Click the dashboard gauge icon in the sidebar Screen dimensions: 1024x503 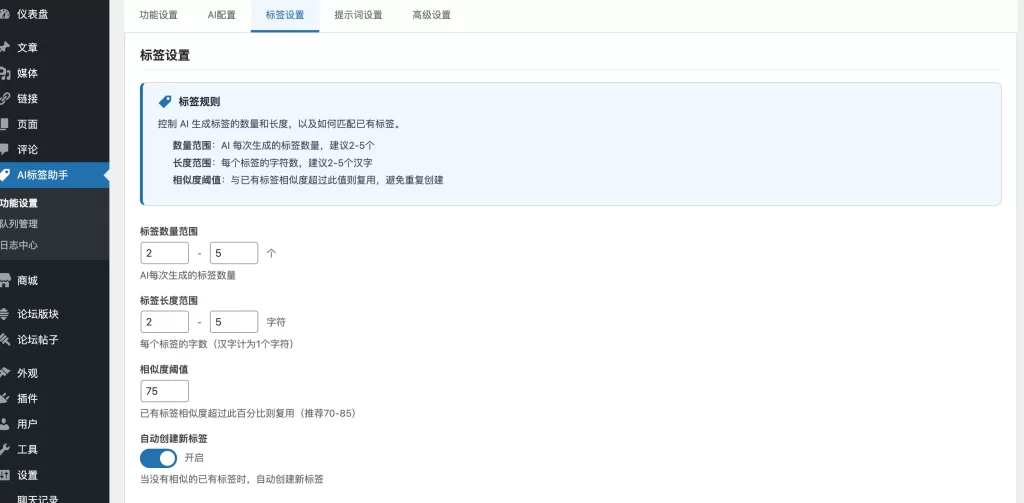[4, 14]
